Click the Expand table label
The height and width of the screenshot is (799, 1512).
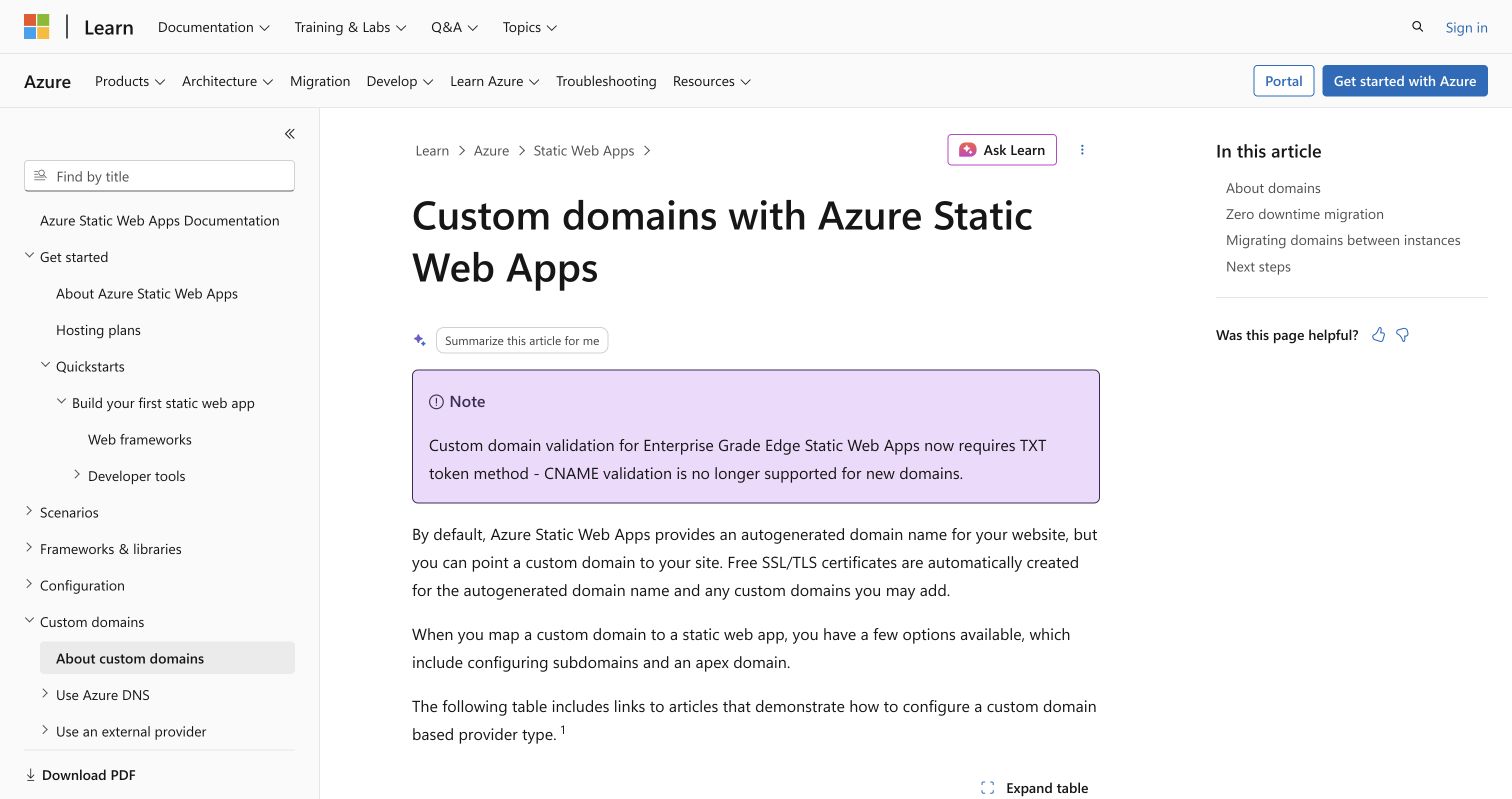1047,788
